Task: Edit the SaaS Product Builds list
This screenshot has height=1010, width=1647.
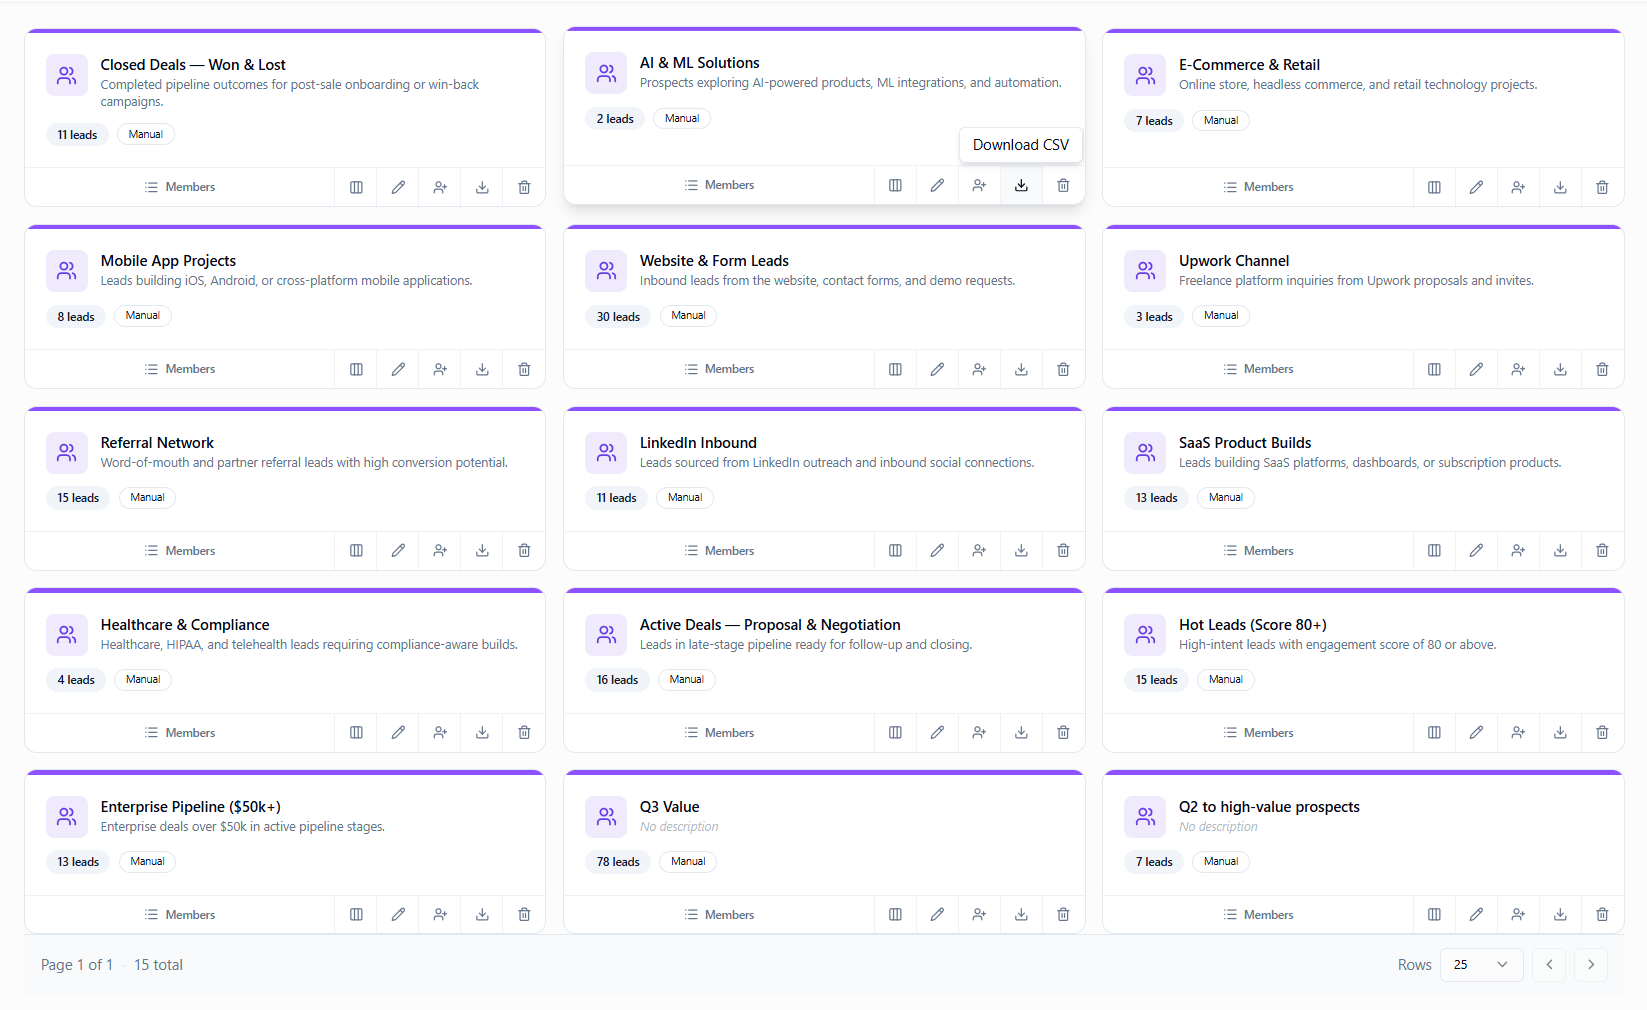Action: point(1476,551)
